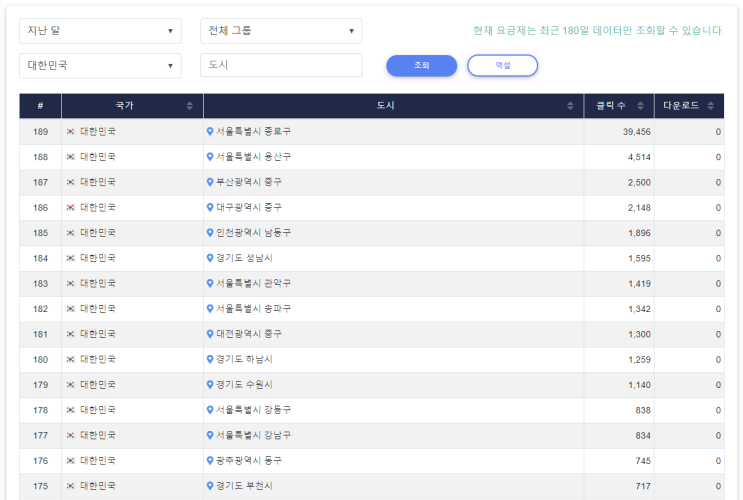
Task: Select the click count 2,148
Action: pyautogui.click(x=639, y=208)
